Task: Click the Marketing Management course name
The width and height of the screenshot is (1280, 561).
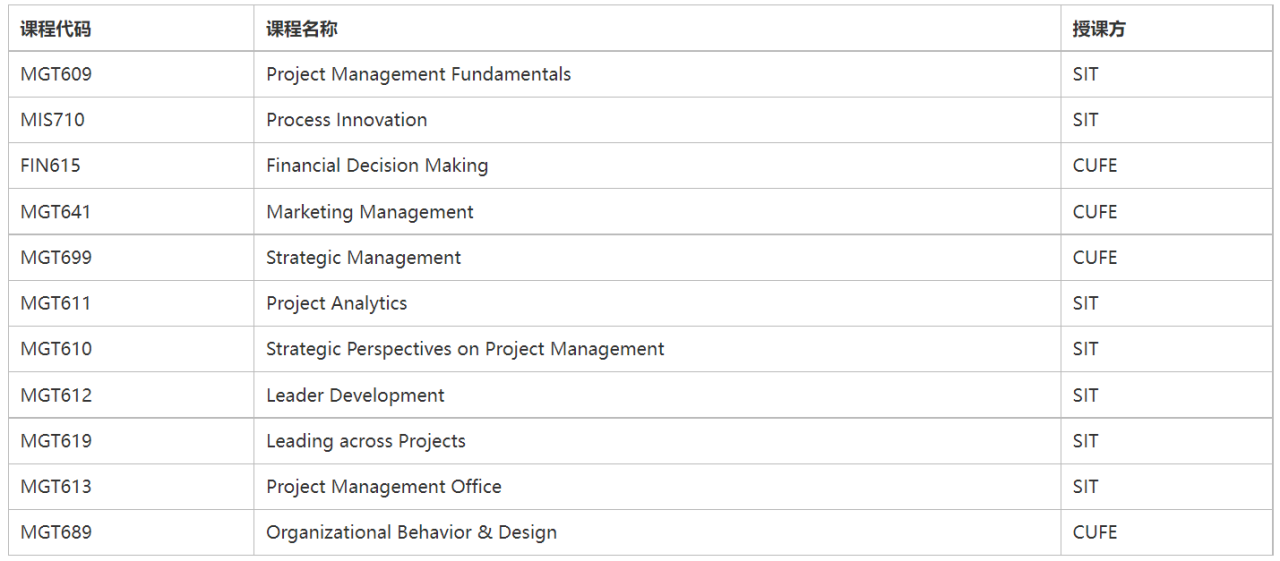Action: point(370,212)
